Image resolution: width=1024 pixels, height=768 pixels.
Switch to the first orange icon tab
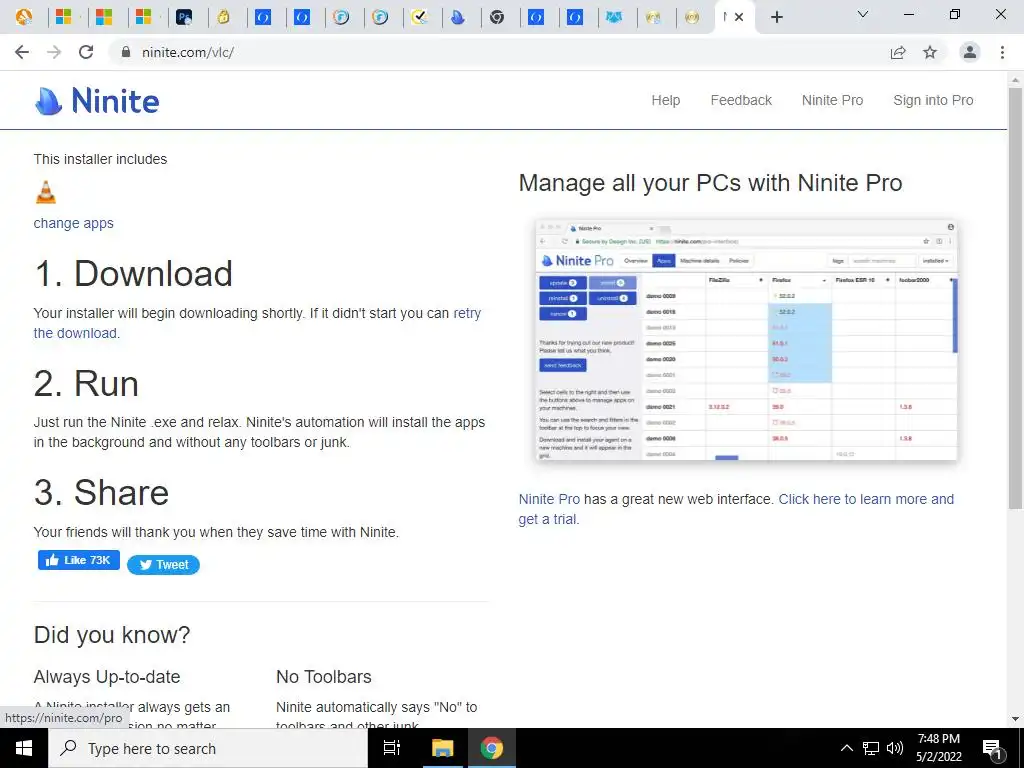pos(24,17)
